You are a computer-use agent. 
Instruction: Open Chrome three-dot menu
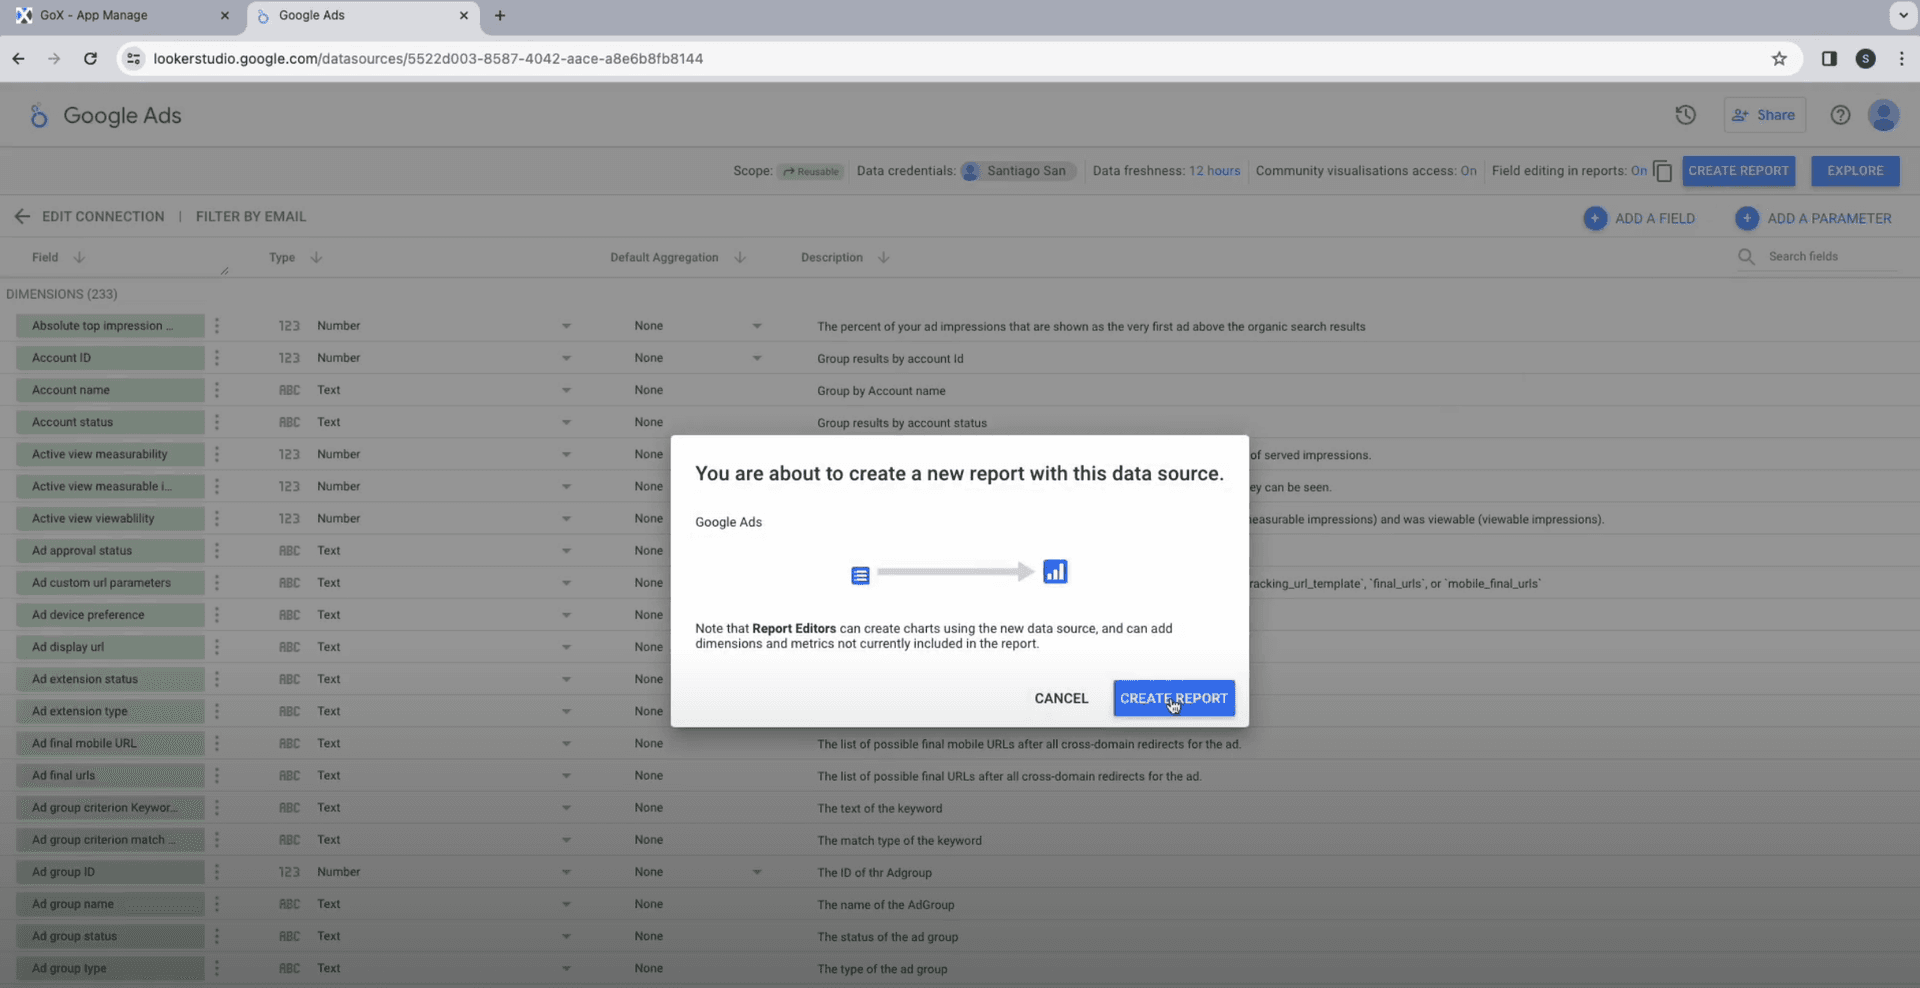click(x=1901, y=59)
